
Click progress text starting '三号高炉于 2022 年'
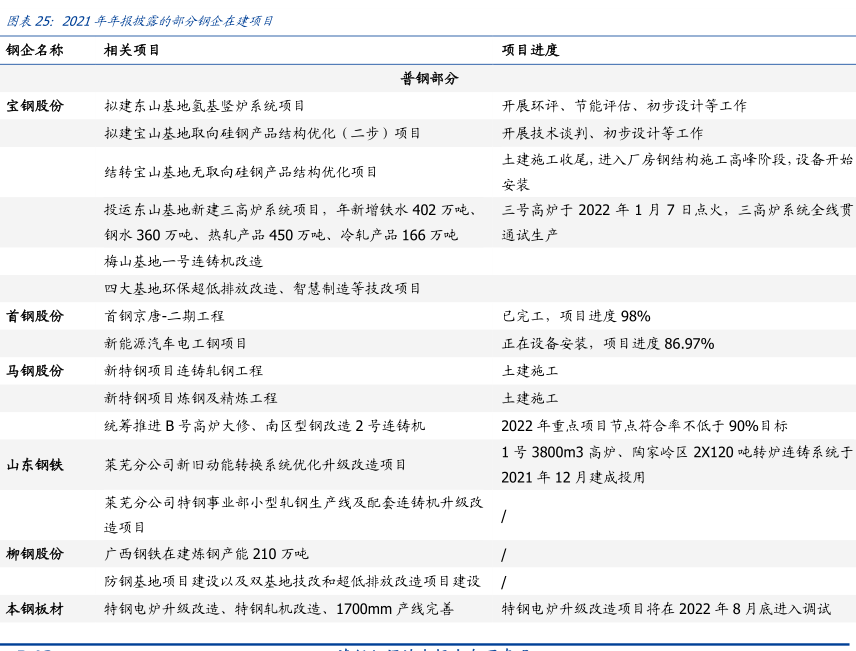pos(677,222)
